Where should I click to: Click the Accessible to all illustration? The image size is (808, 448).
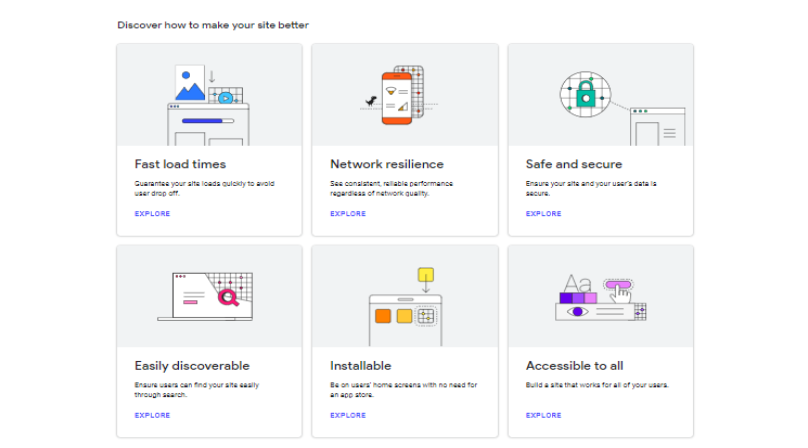point(601,297)
